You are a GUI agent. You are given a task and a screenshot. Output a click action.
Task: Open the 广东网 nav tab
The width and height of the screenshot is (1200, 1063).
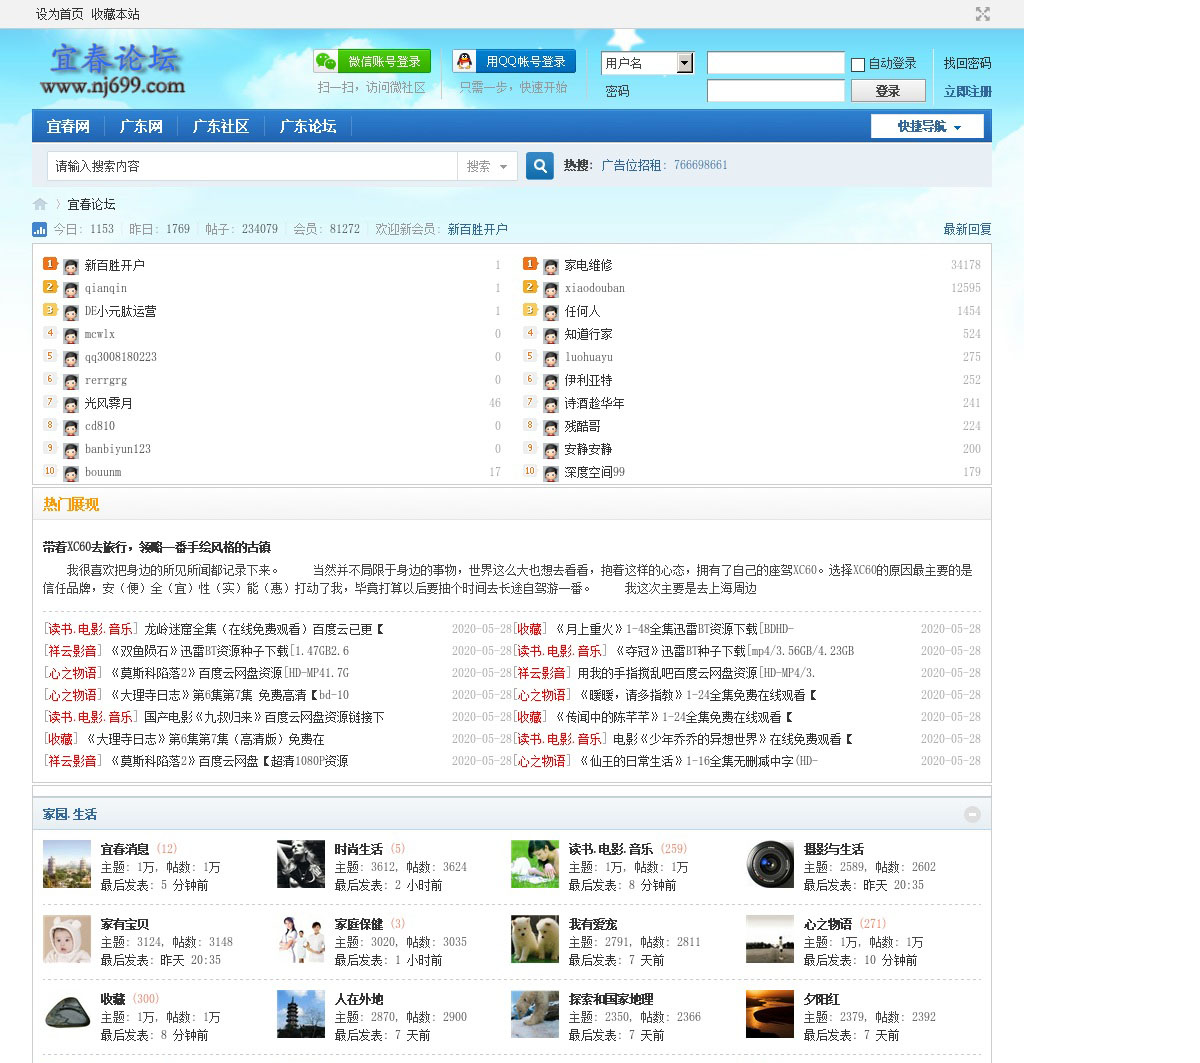(x=141, y=126)
